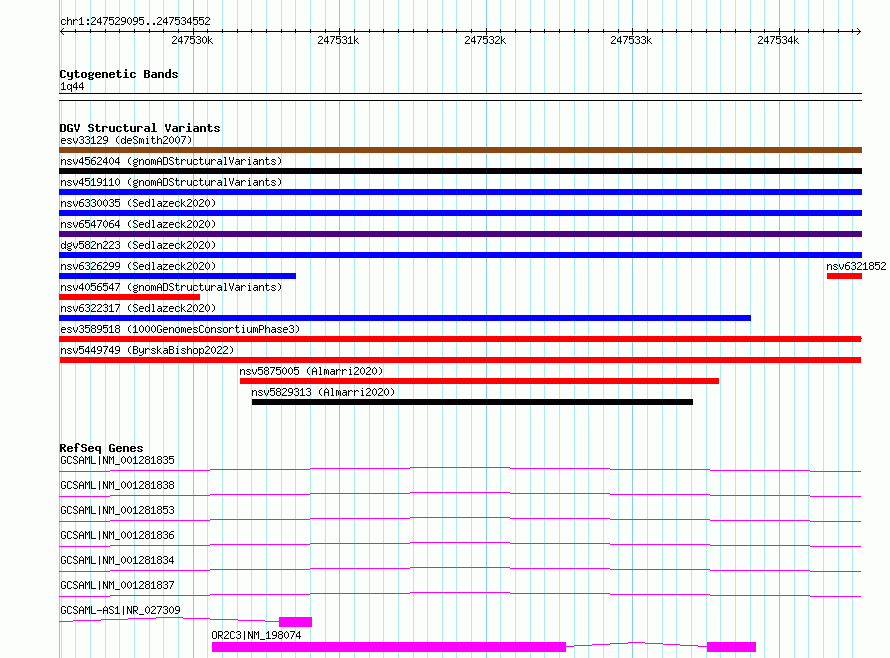The image size is (890, 658).
Task: Select the GCSAML|NM_001281853 transcript label
Action: [117, 510]
